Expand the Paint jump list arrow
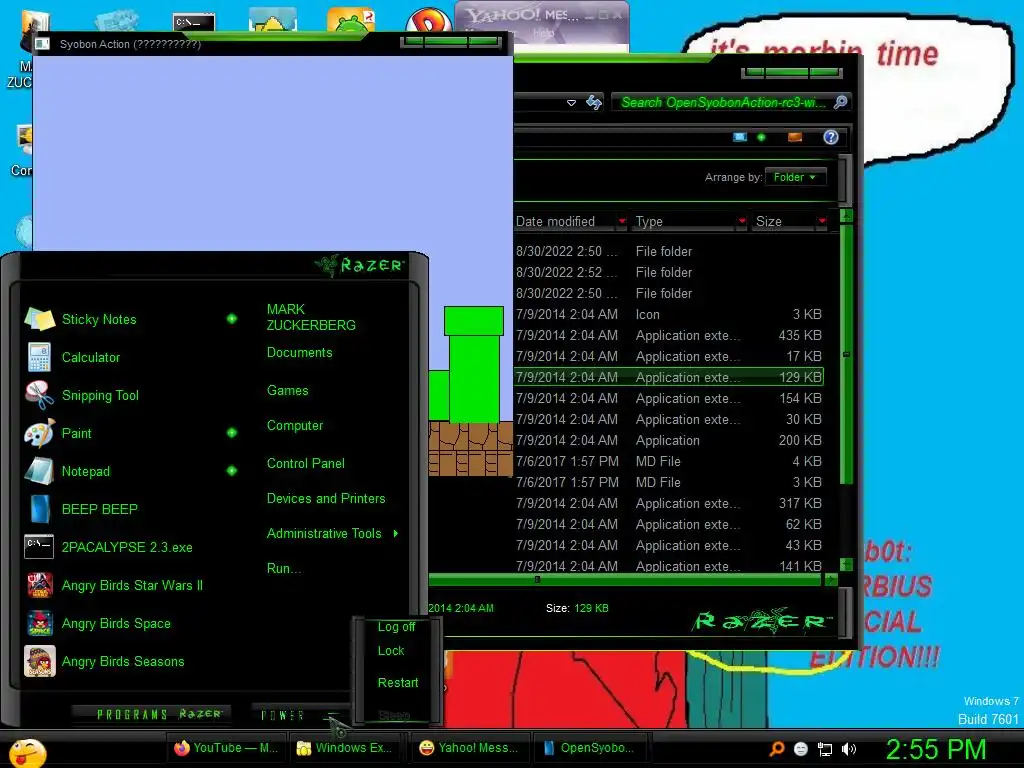This screenshot has width=1024, height=768. [x=232, y=432]
